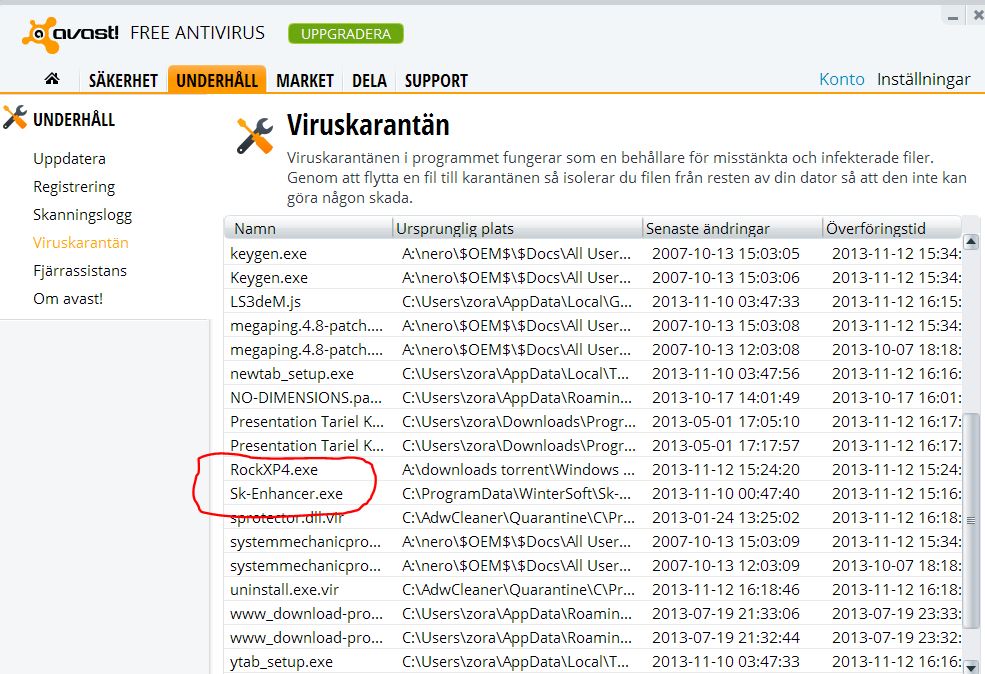Viewport: 985px width, 674px height.
Task: Sort by Överföringstid column header
Action: tap(891, 228)
